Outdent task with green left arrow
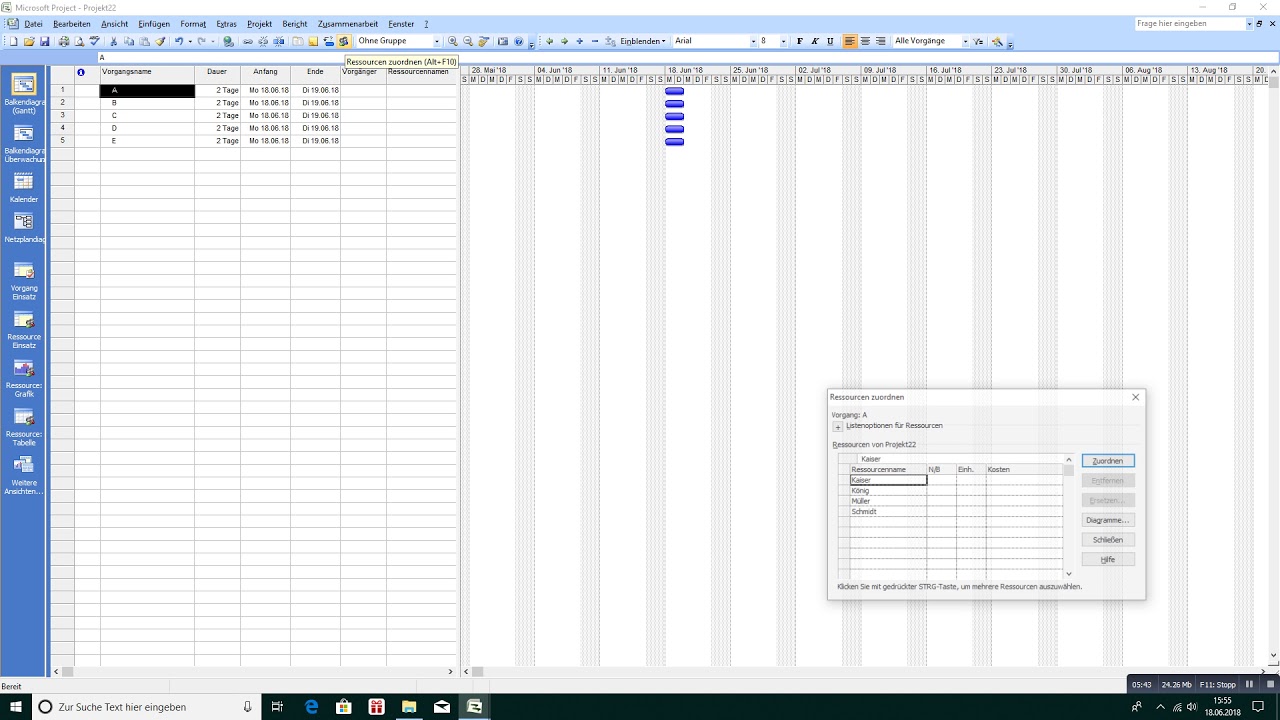Screen dimensions: 1280x720 click(549, 41)
